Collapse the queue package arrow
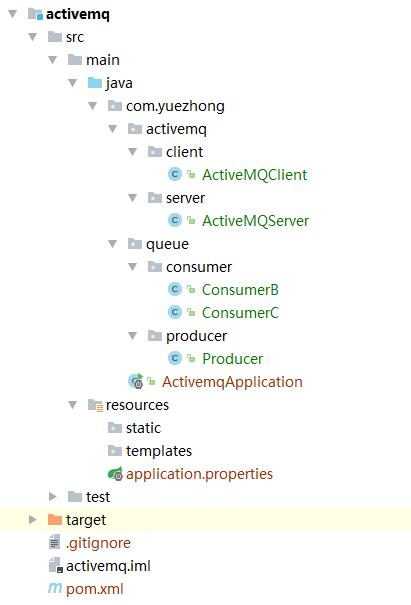The image size is (411, 605). [112, 244]
